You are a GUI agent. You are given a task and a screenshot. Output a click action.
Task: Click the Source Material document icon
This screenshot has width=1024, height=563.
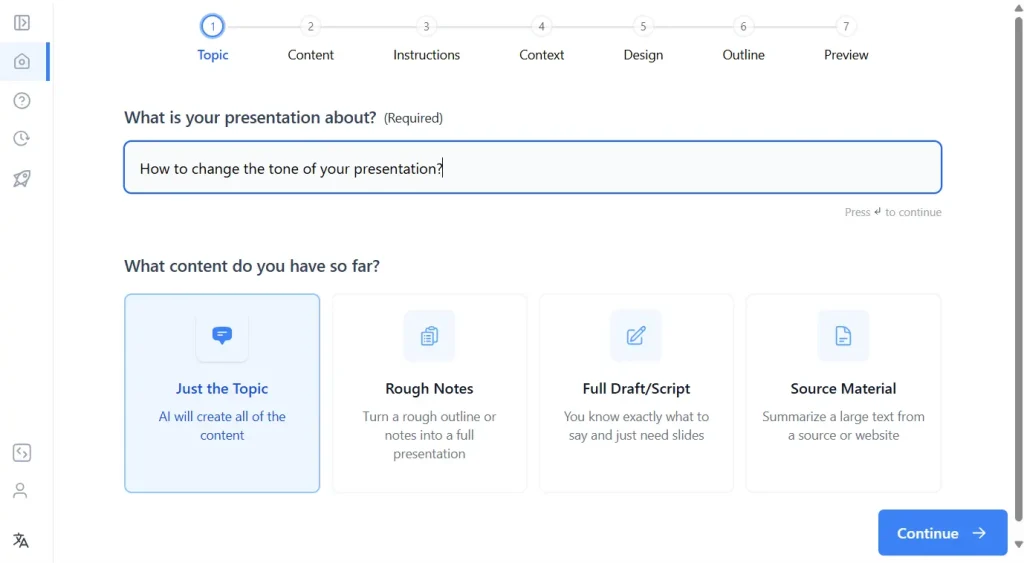point(843,336)
